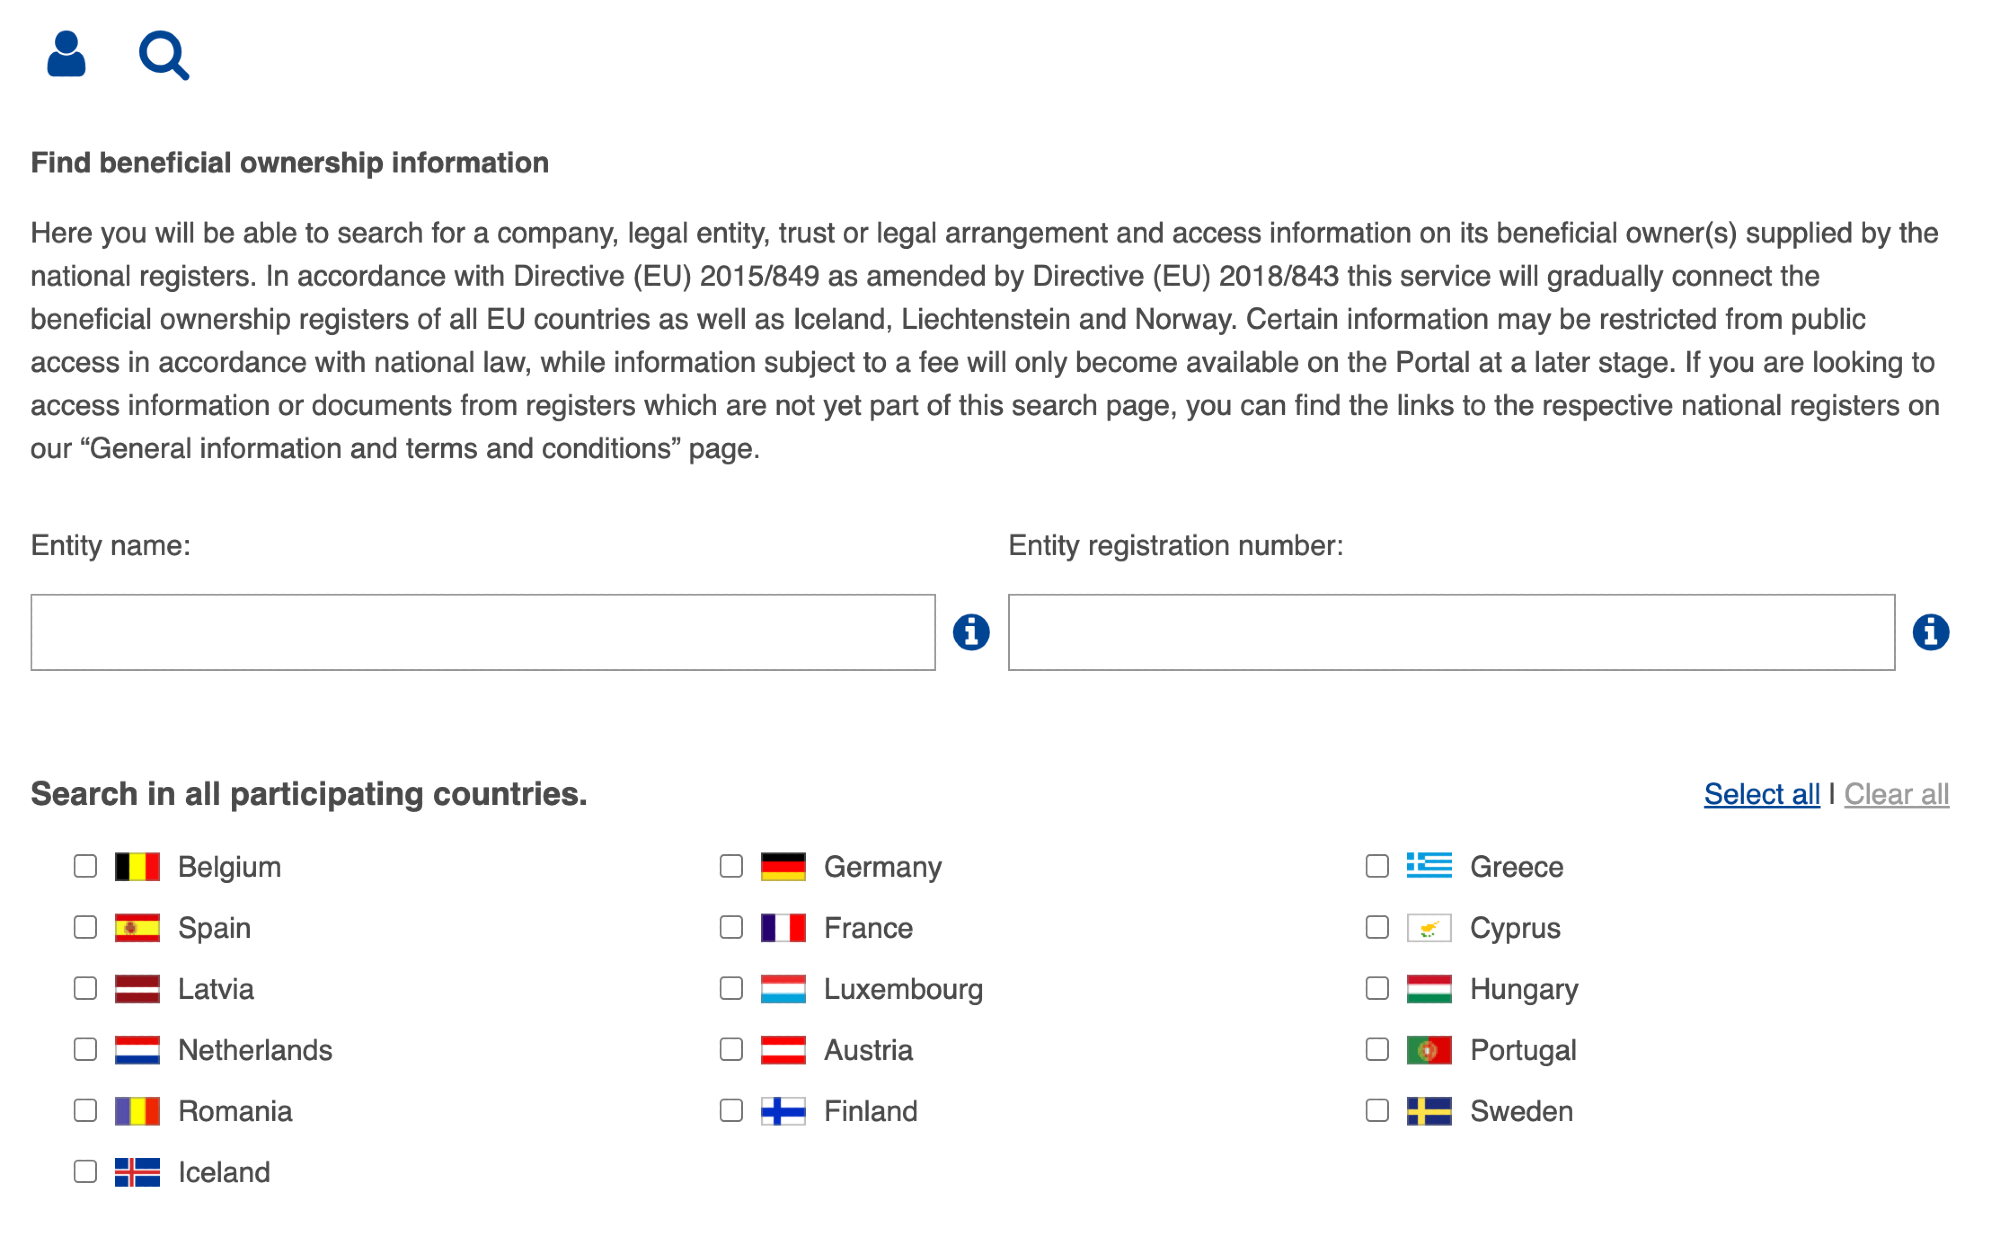Select the Netherlands checkbox
The height and width of the screenshot is (1254, 2000).
coord(86,1049)
